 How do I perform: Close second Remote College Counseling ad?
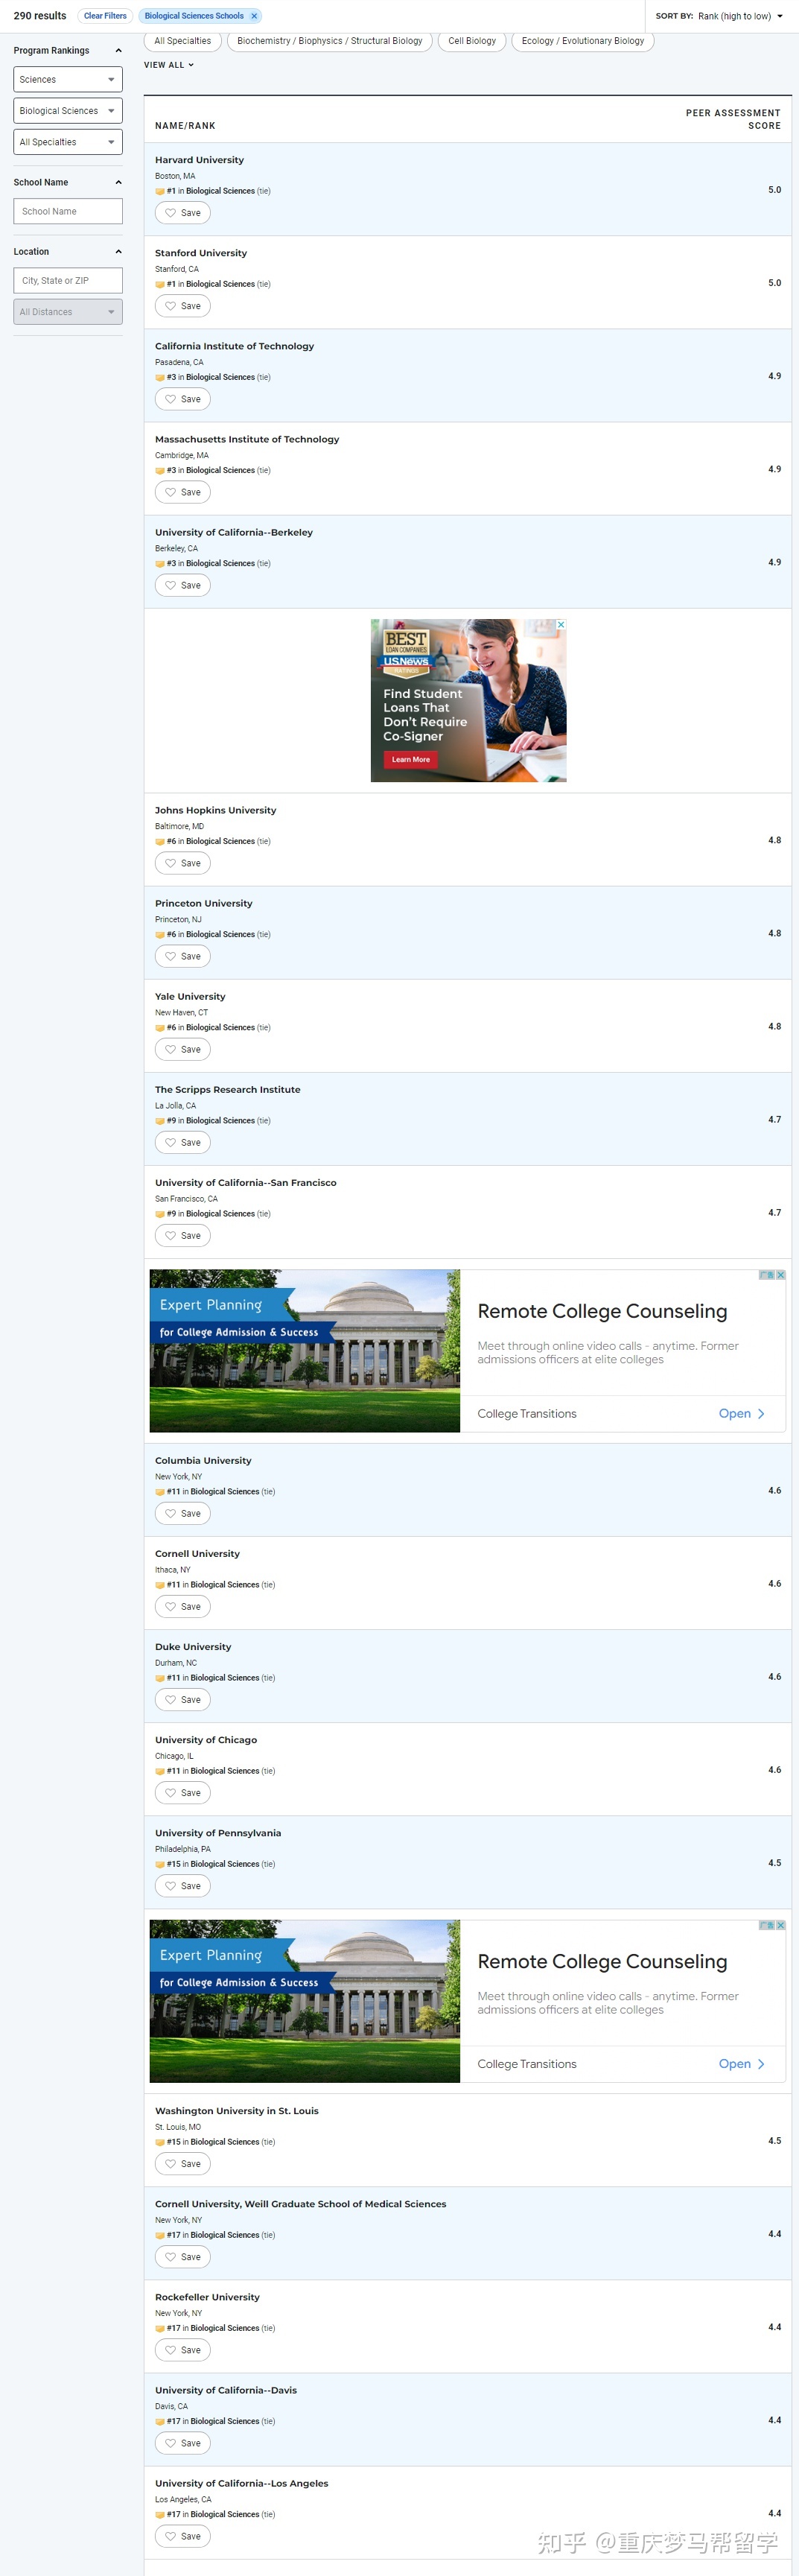pos(780,1925)
